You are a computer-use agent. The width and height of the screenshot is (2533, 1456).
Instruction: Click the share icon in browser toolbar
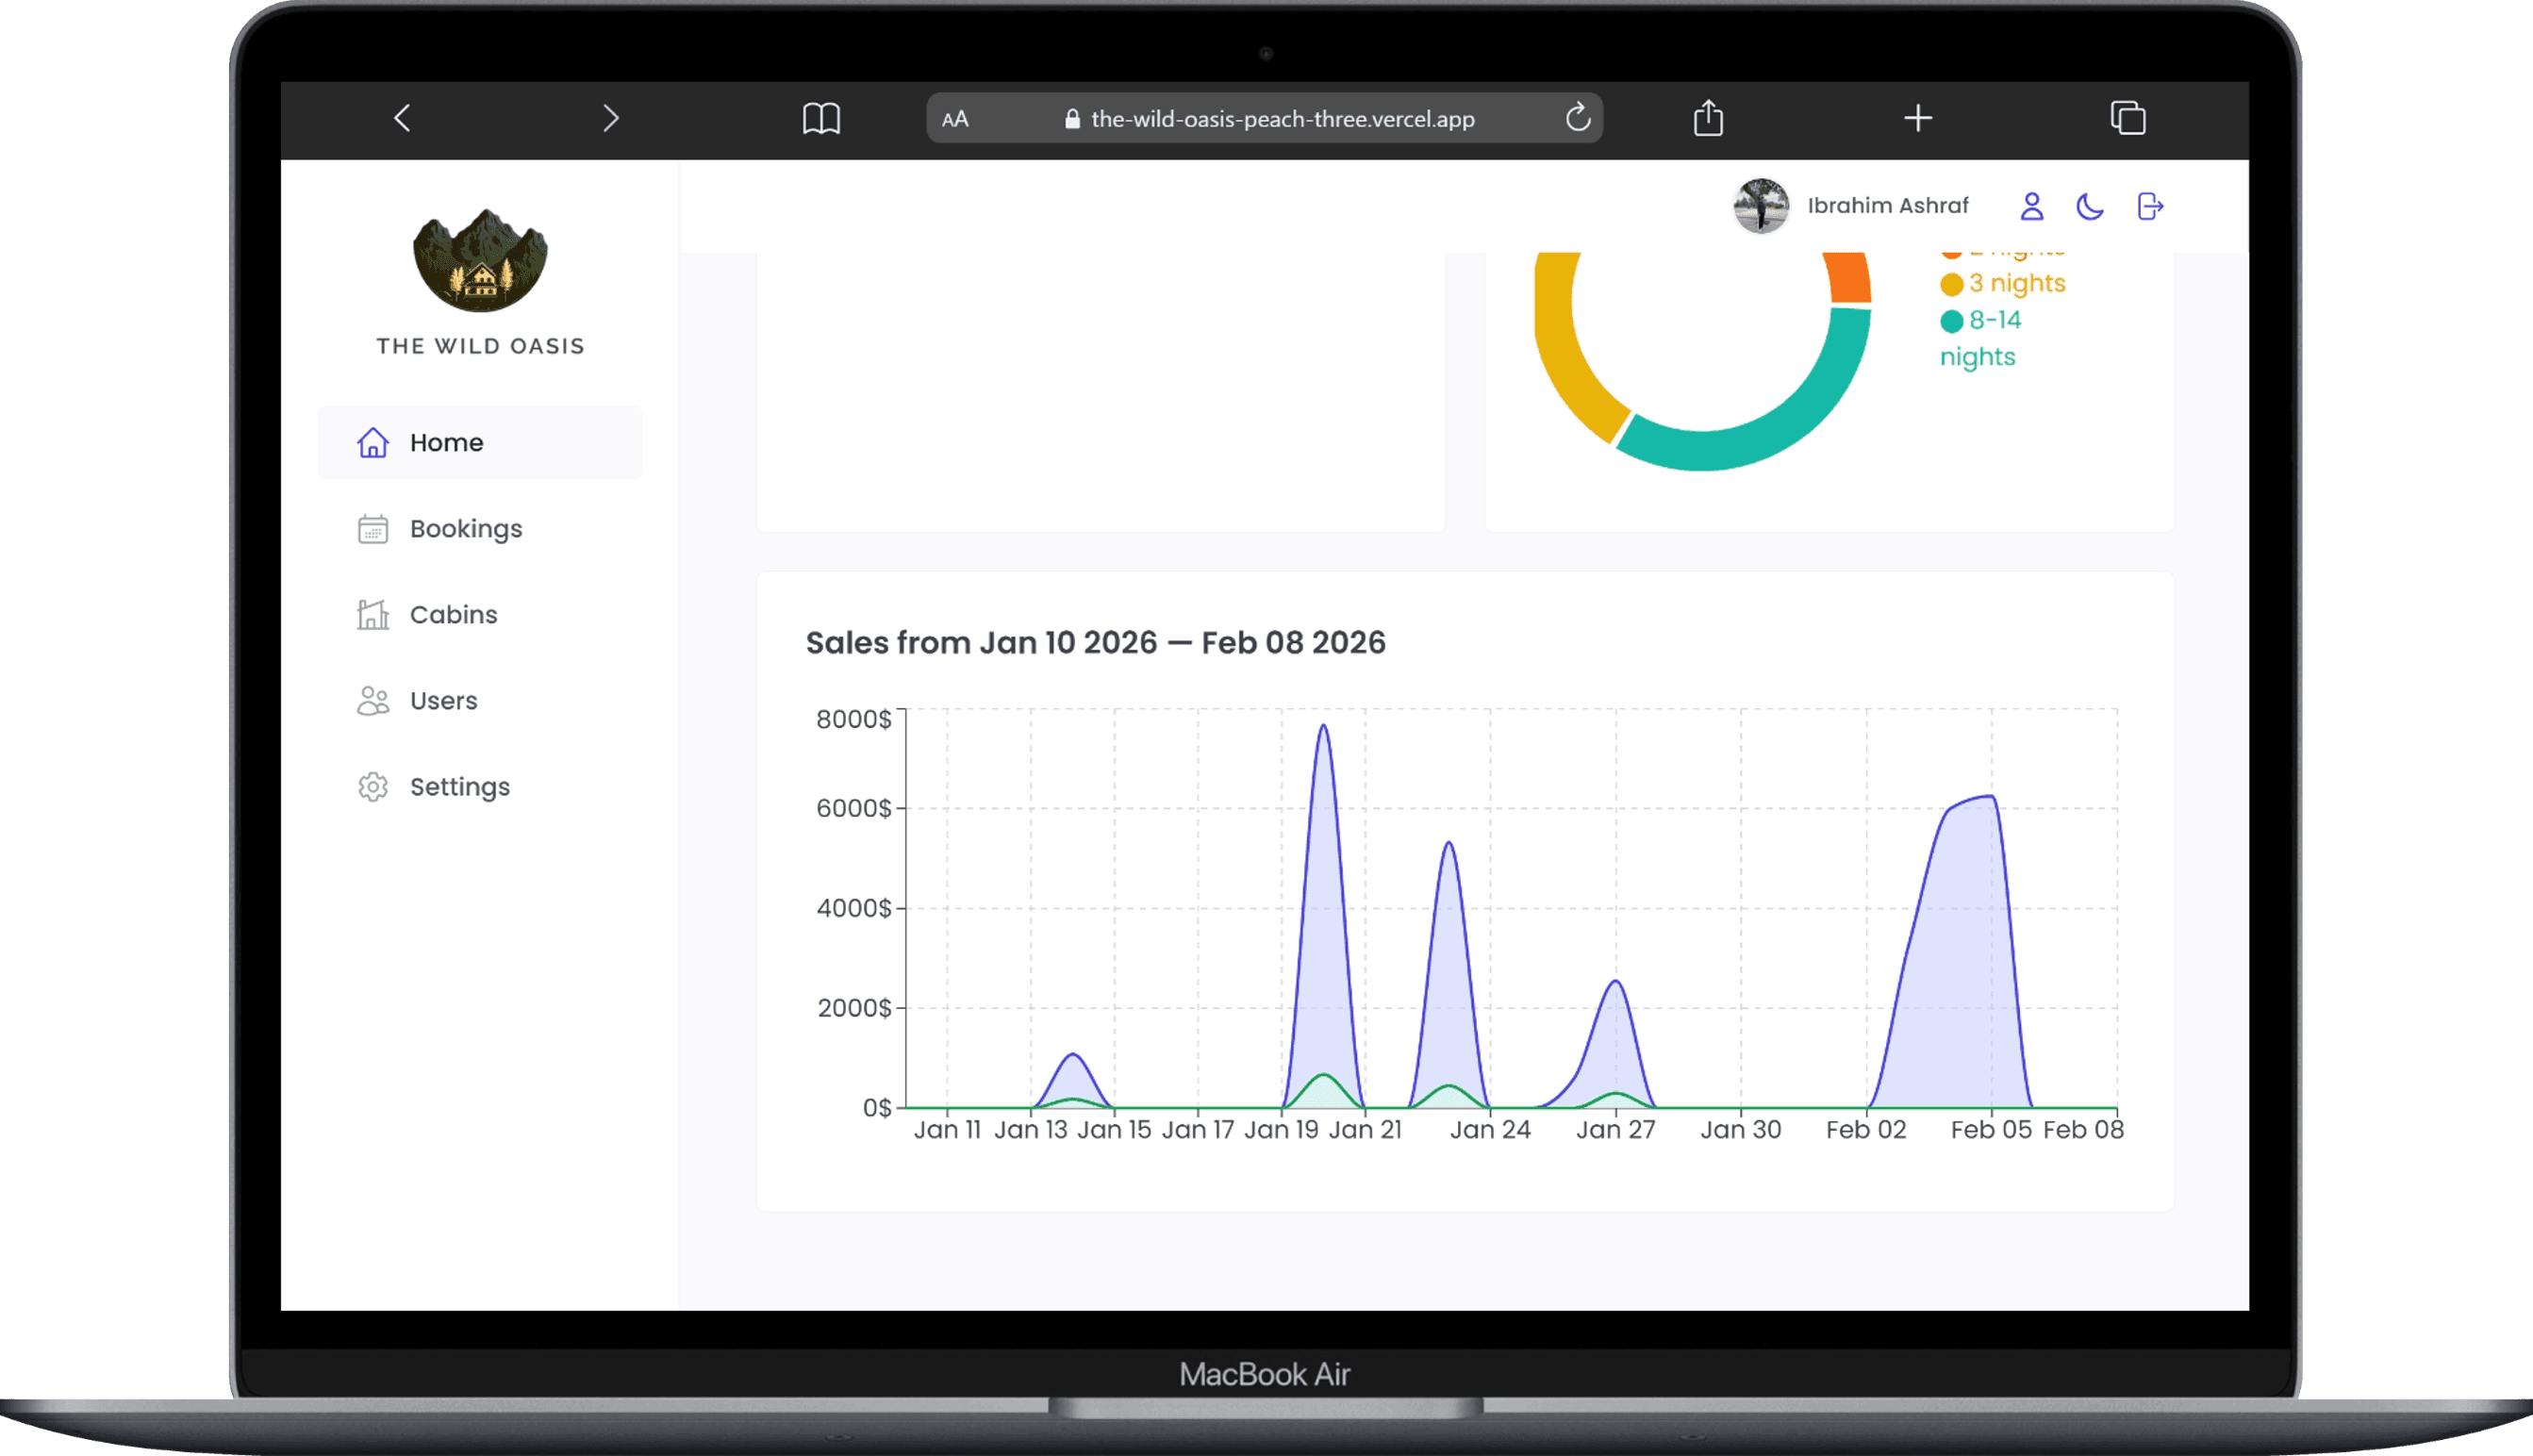click(1708, 118)
